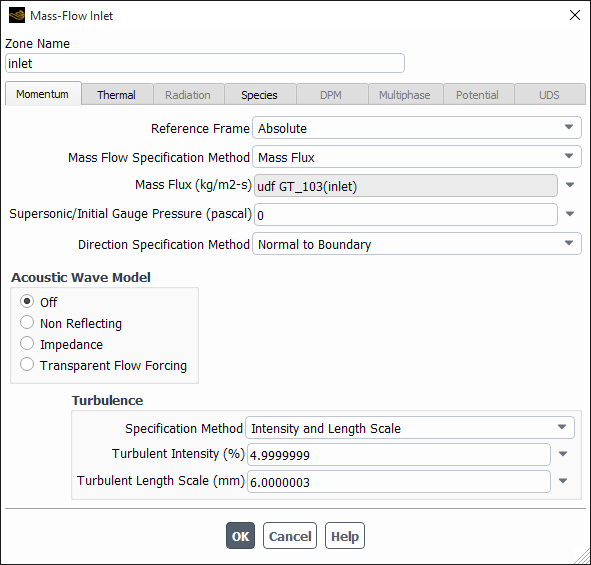
Task: Expand the Mass Flux value options arrow
Action: tap(570, 185)
